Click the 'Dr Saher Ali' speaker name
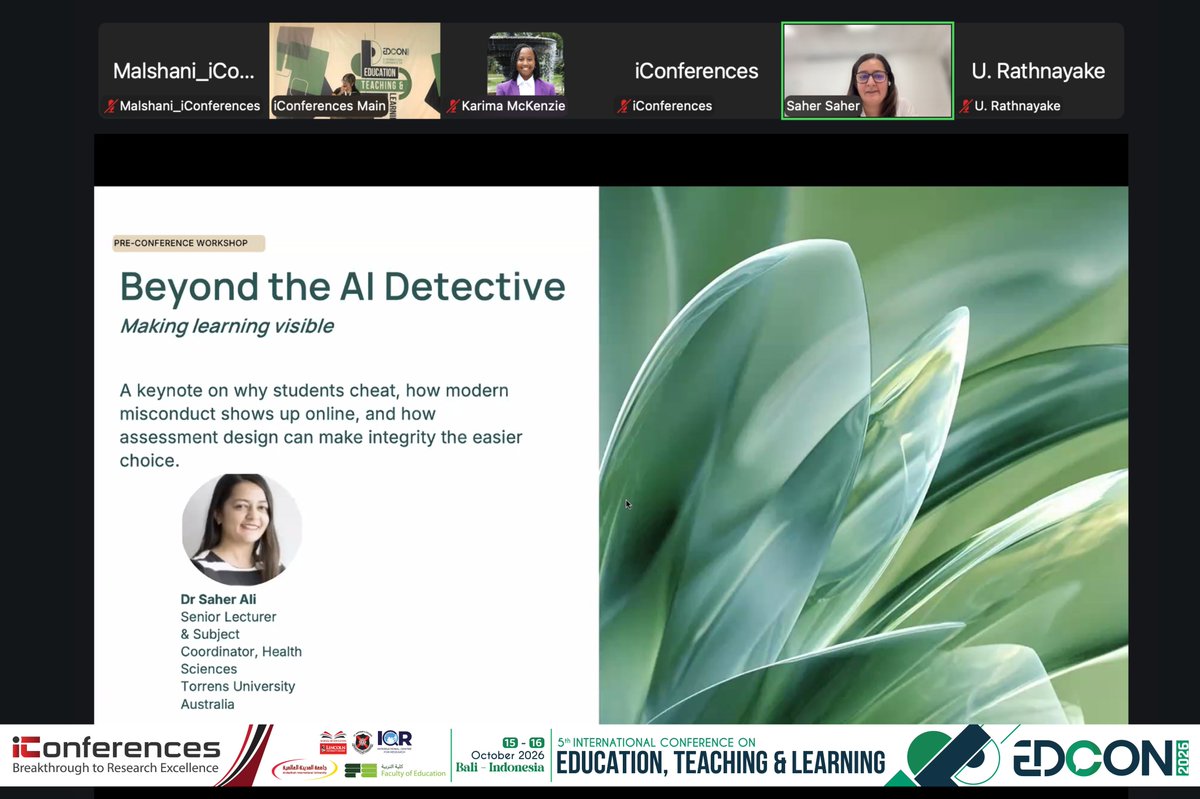 218,599
